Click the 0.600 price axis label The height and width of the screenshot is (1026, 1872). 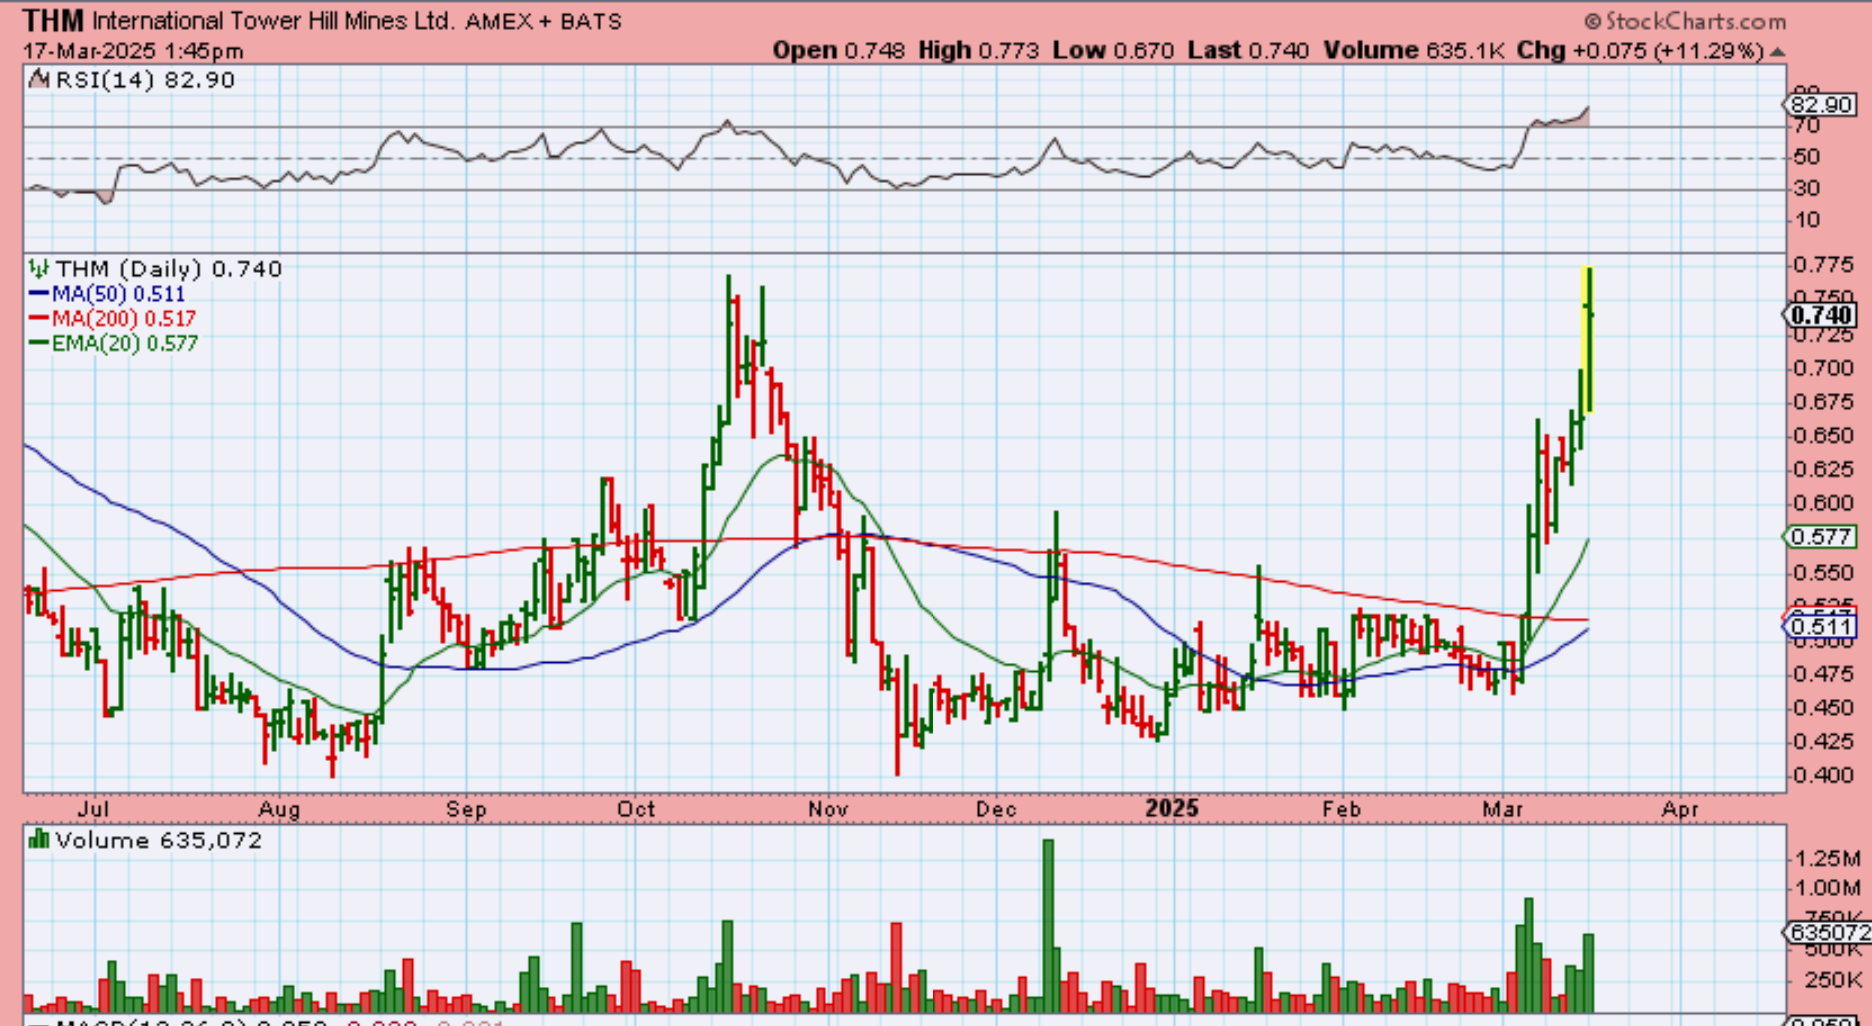tap(1824, 503)
